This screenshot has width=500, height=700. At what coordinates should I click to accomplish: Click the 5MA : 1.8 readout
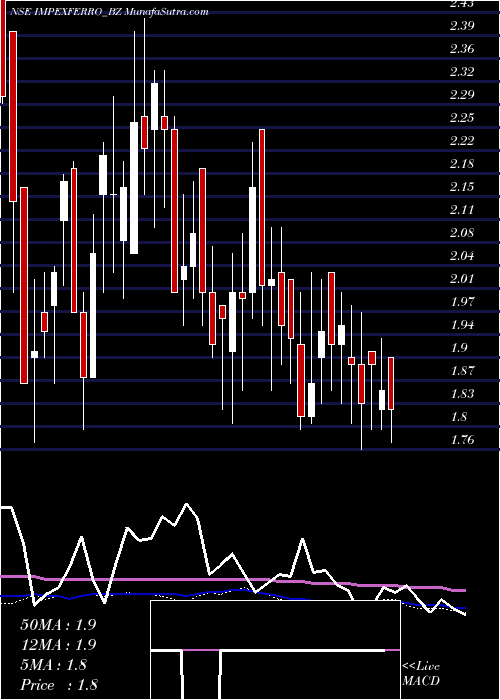(x=54, y=665)
